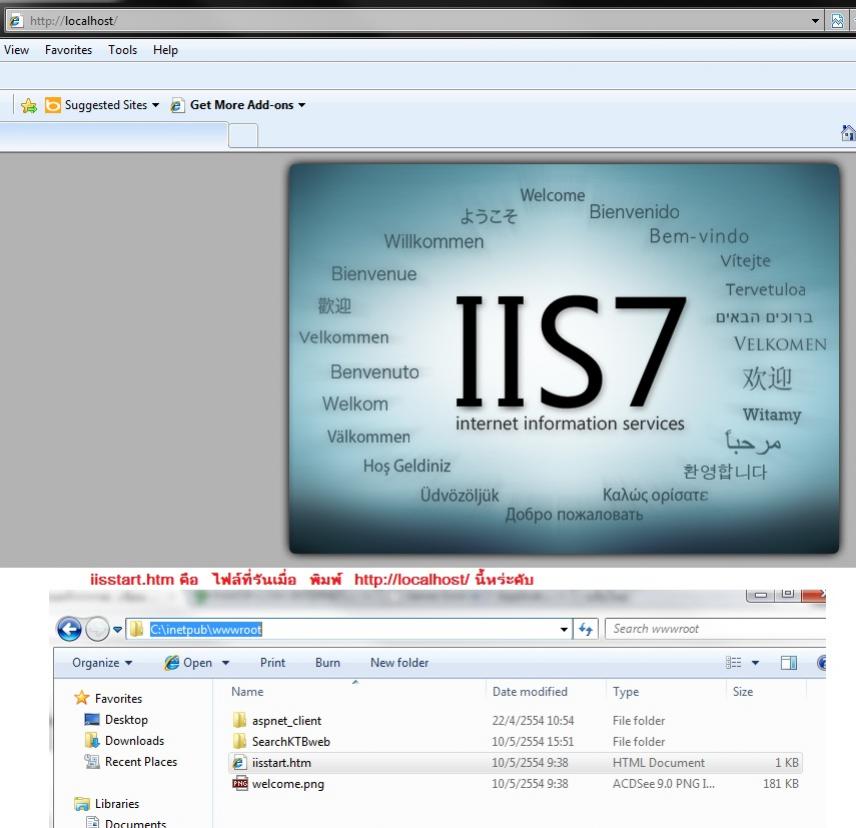
Task: Click the HTML Document type of iisstart.htm
Action: tap(658, 763)
